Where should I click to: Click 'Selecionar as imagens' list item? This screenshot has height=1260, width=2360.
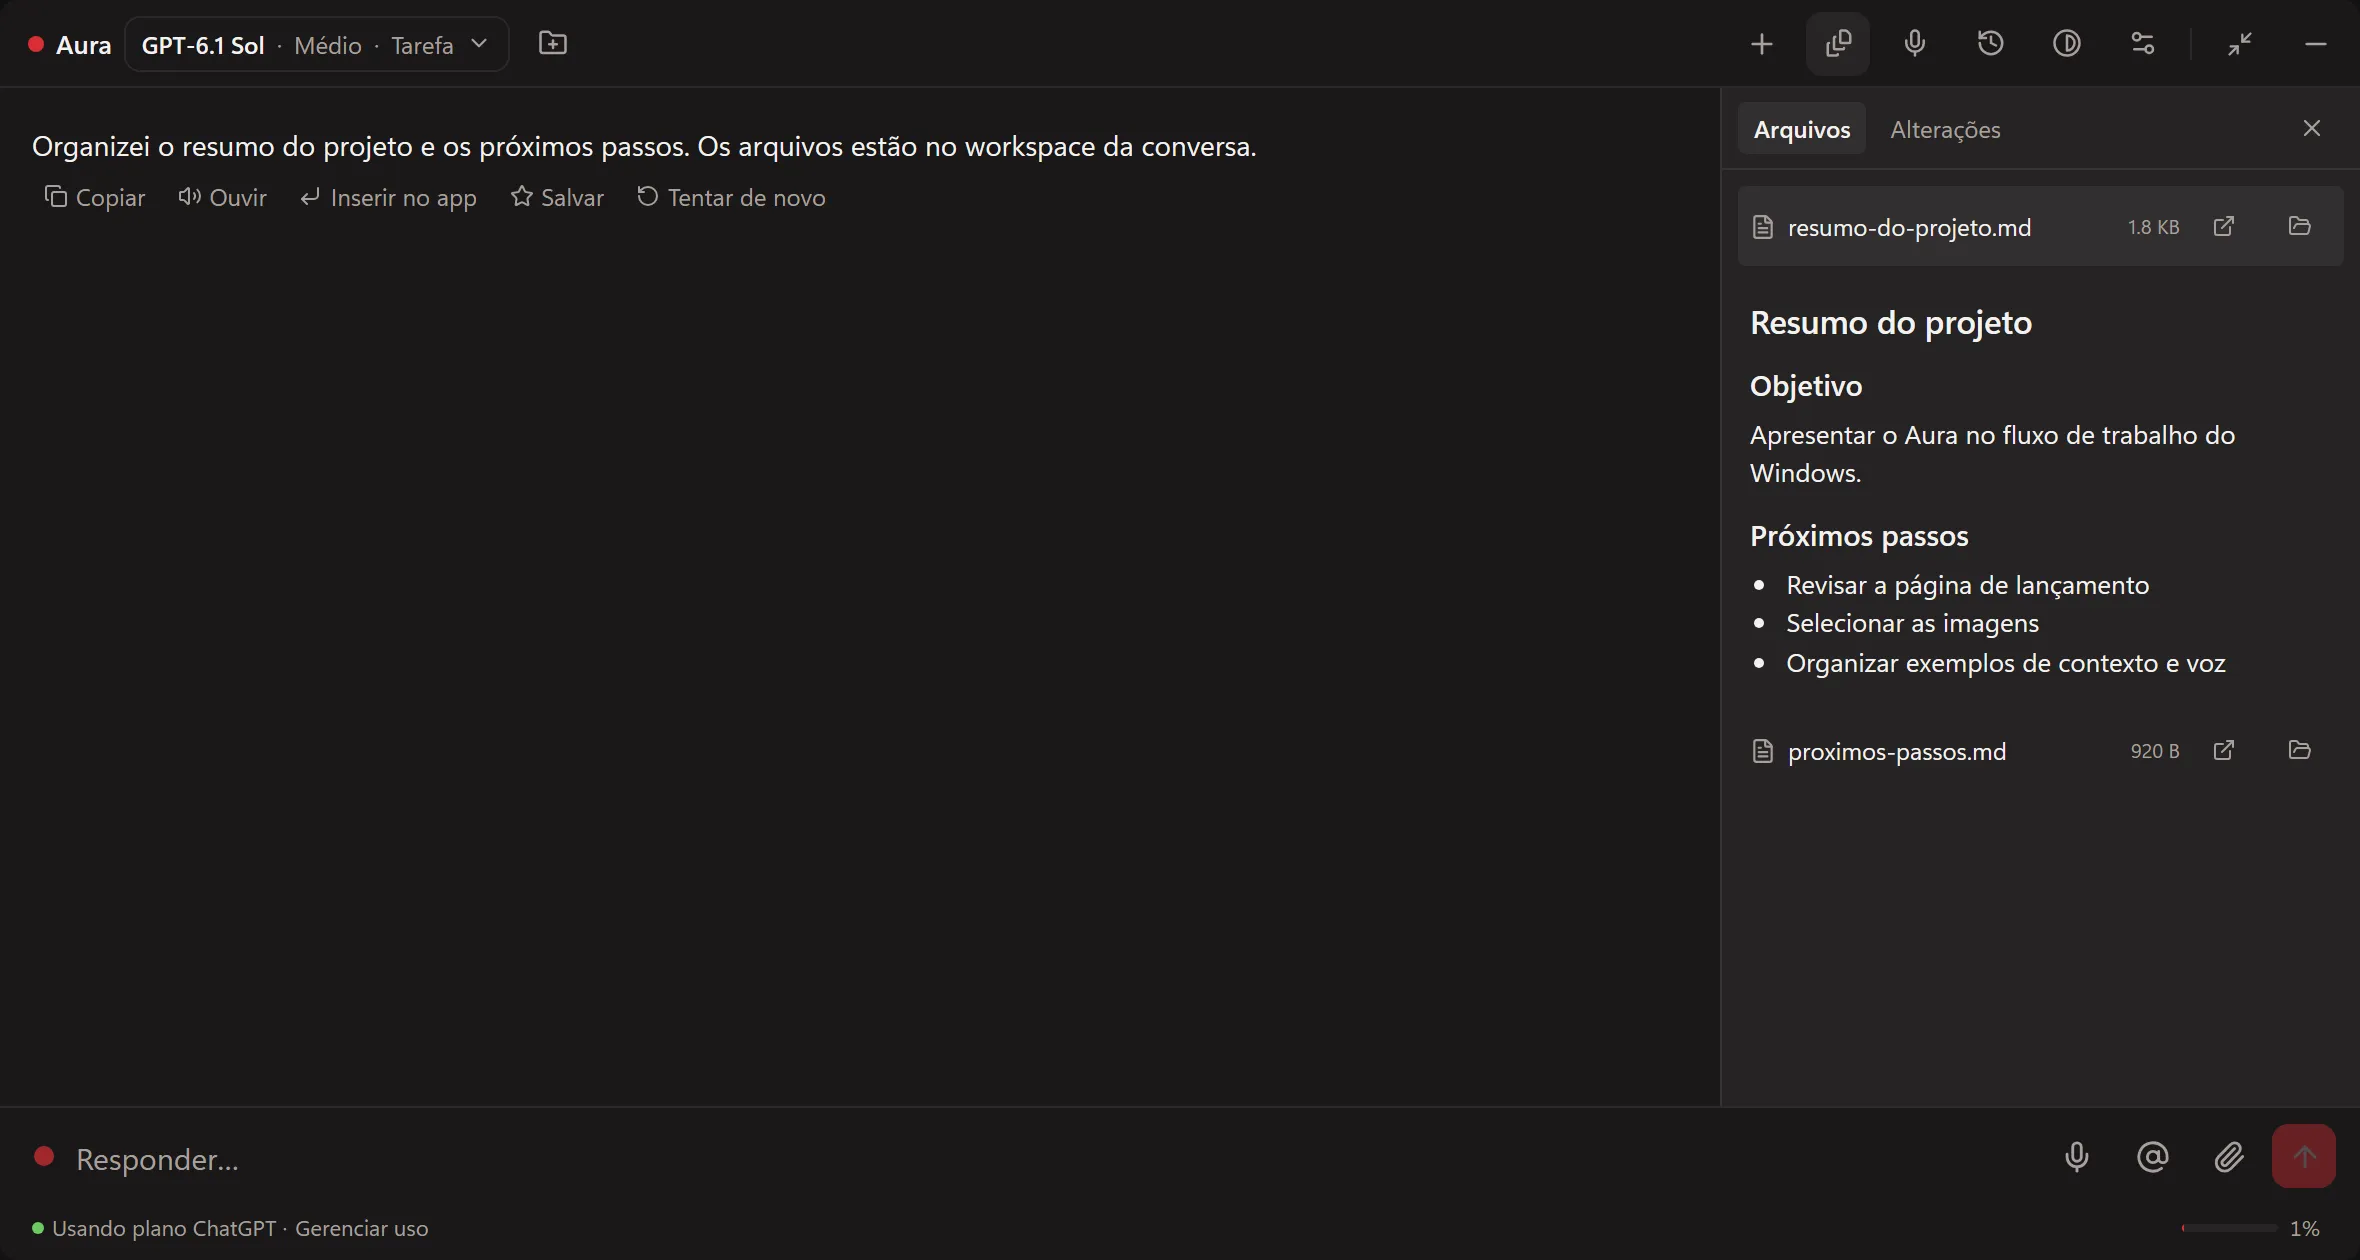pyautogui.click(x=1912, y=623)
